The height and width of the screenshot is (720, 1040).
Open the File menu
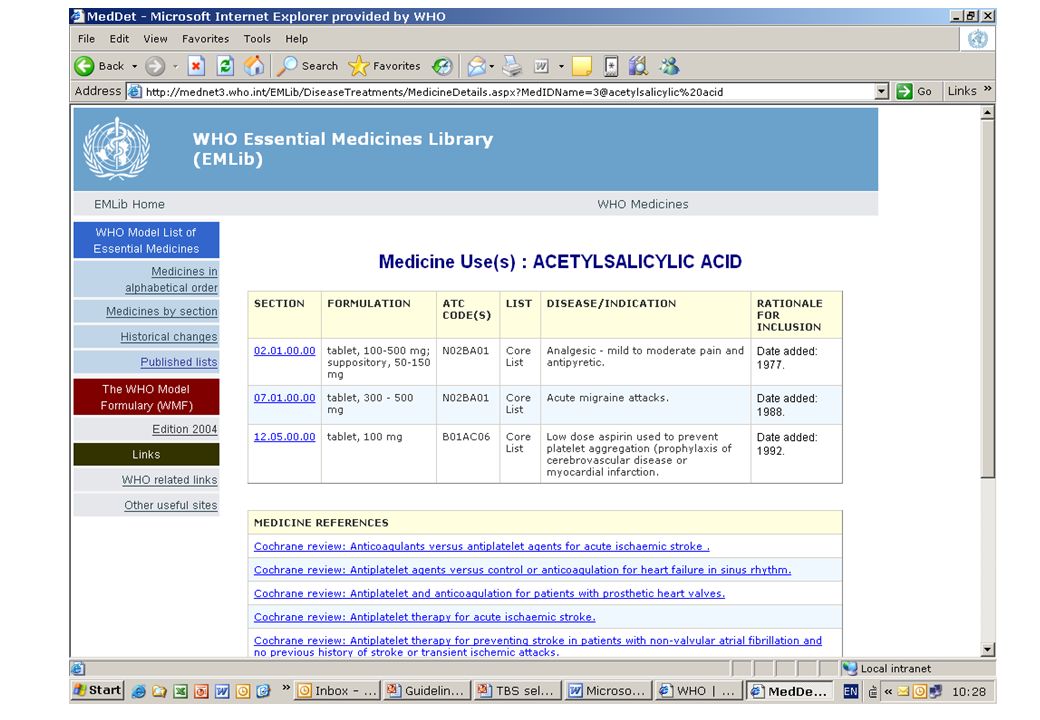(86, 39)
